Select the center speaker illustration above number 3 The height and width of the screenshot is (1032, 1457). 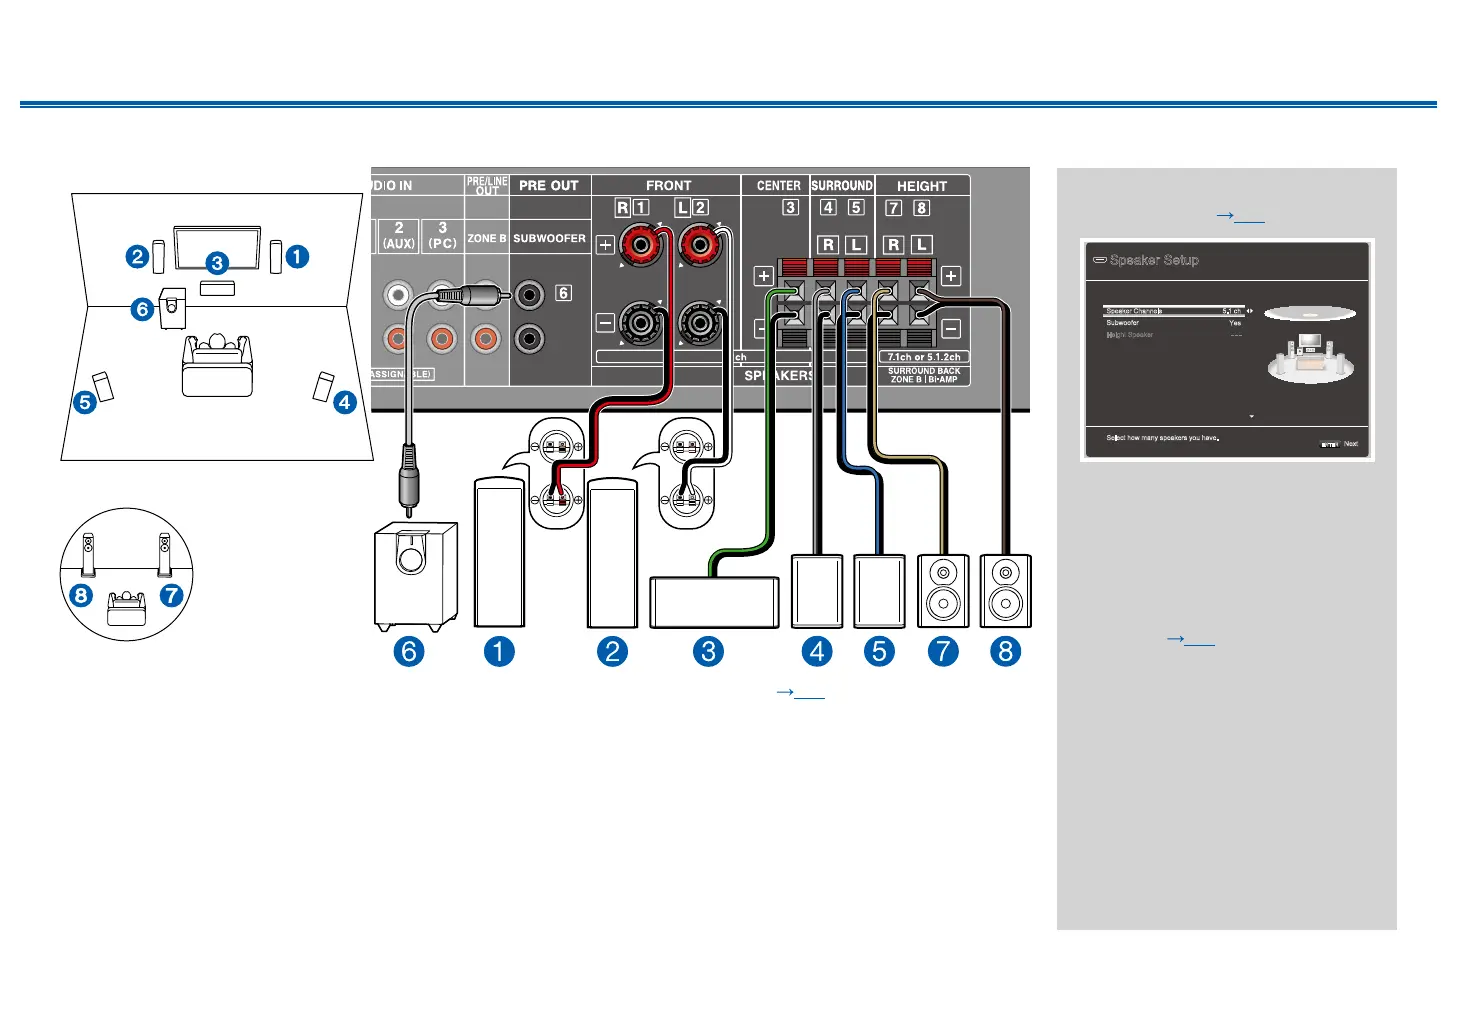tap(714, 602)
